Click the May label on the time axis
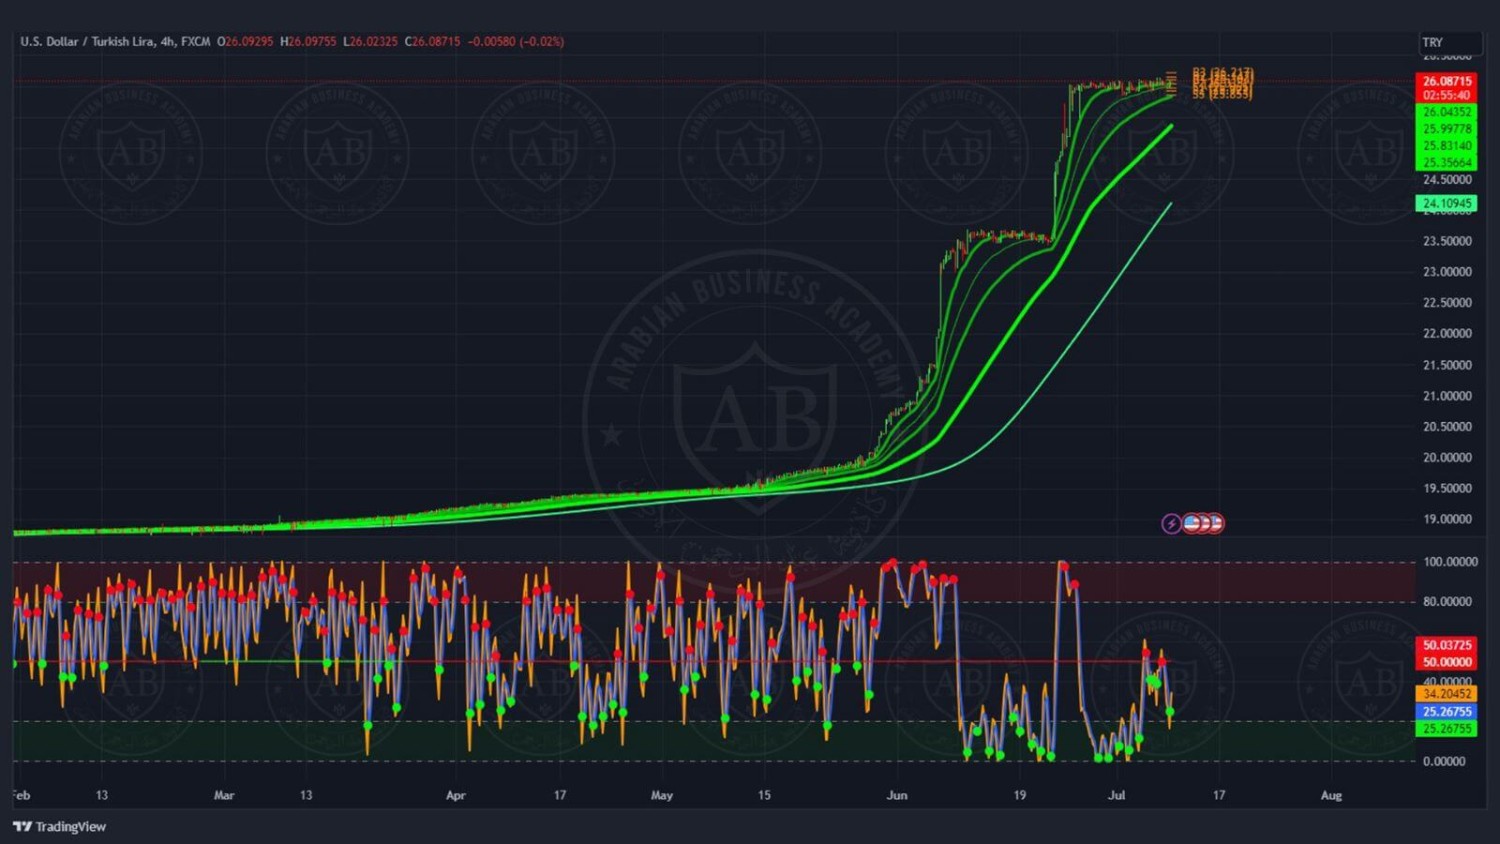 (x=662, y=796)
